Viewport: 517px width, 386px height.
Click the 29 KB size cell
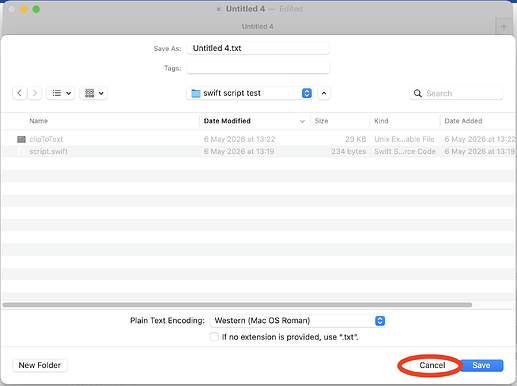click(x=356, y=139)
